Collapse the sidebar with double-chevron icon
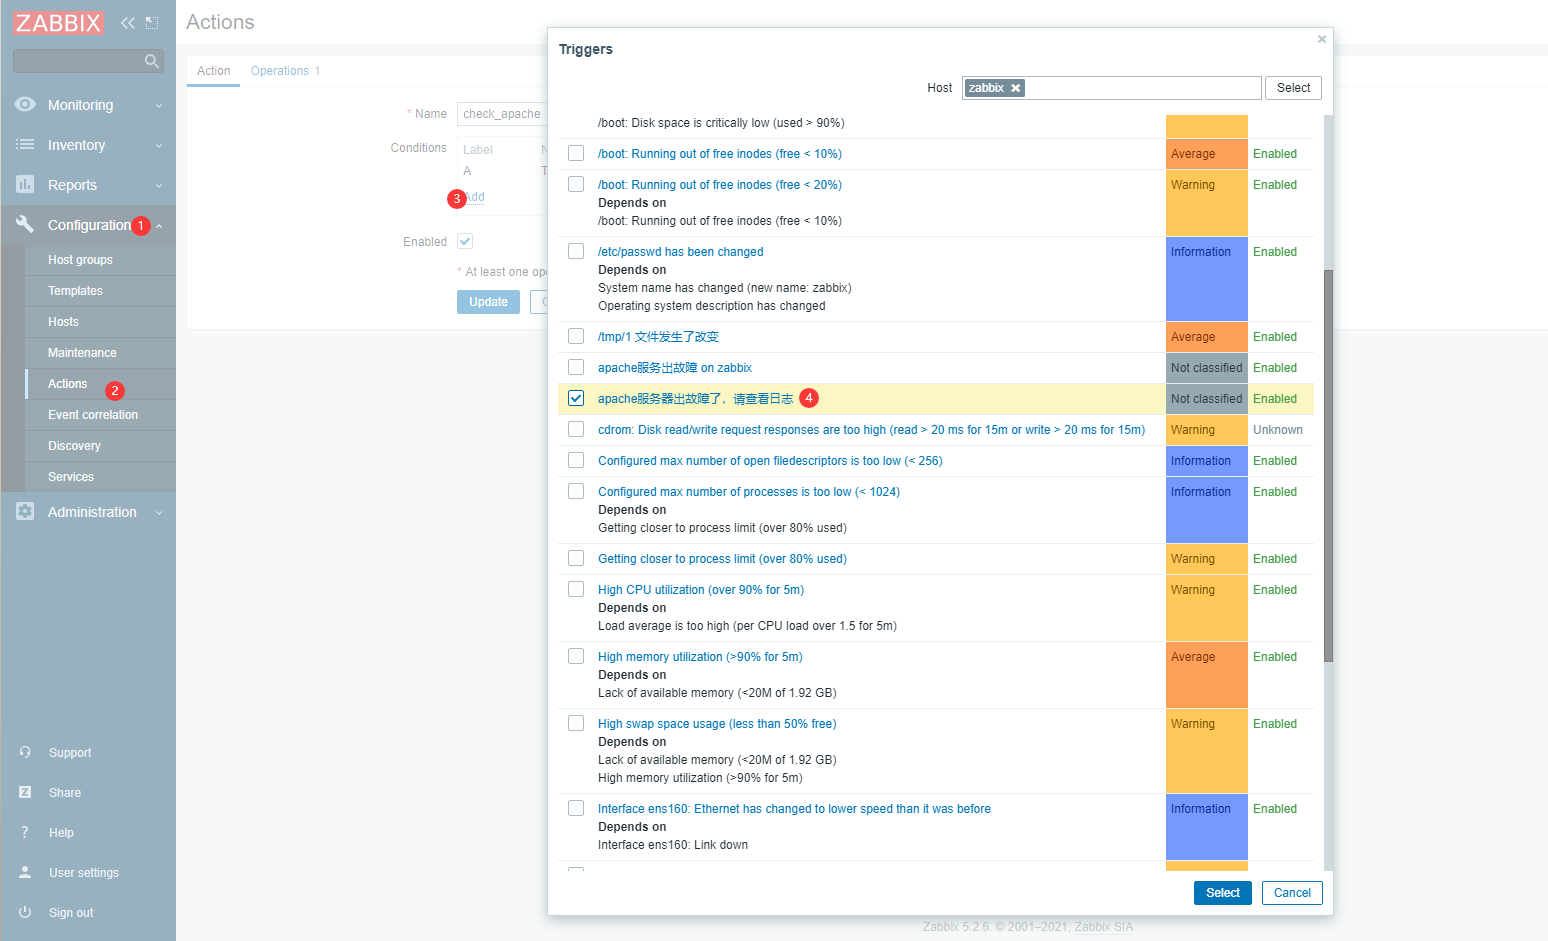The width and height of the screenshot is (1548, 941). point(128,22)
